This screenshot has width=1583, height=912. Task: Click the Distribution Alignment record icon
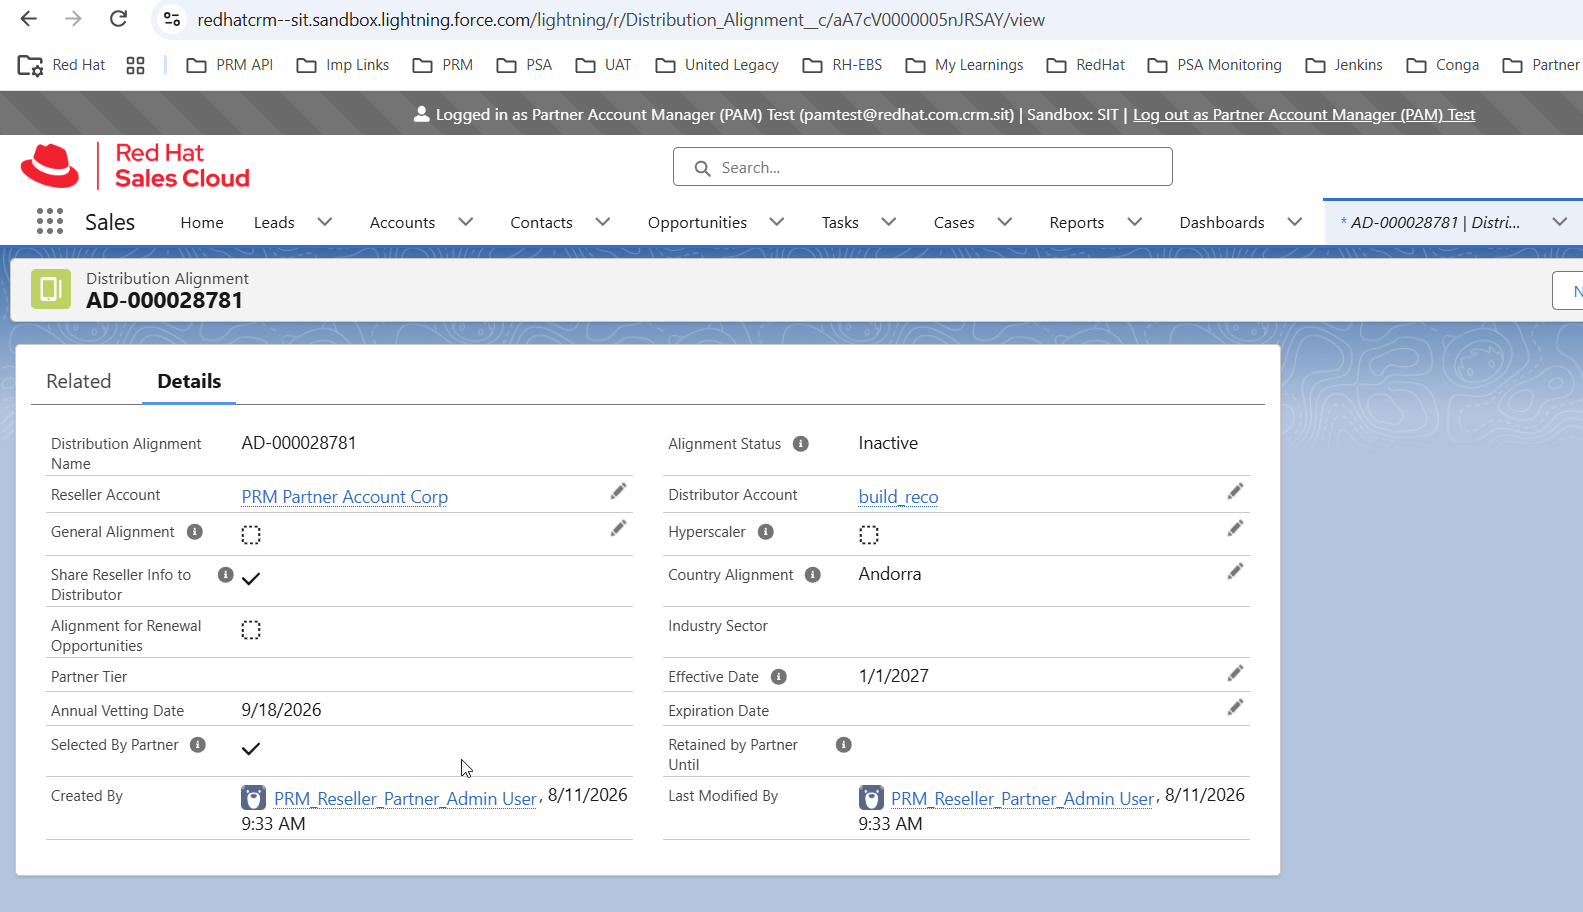pyautogui.click(x=51, y=289)
